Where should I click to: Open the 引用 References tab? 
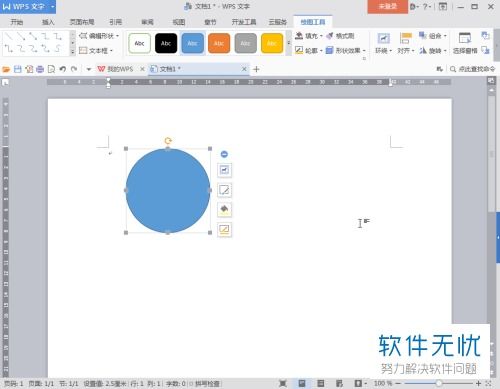[115, 22]
